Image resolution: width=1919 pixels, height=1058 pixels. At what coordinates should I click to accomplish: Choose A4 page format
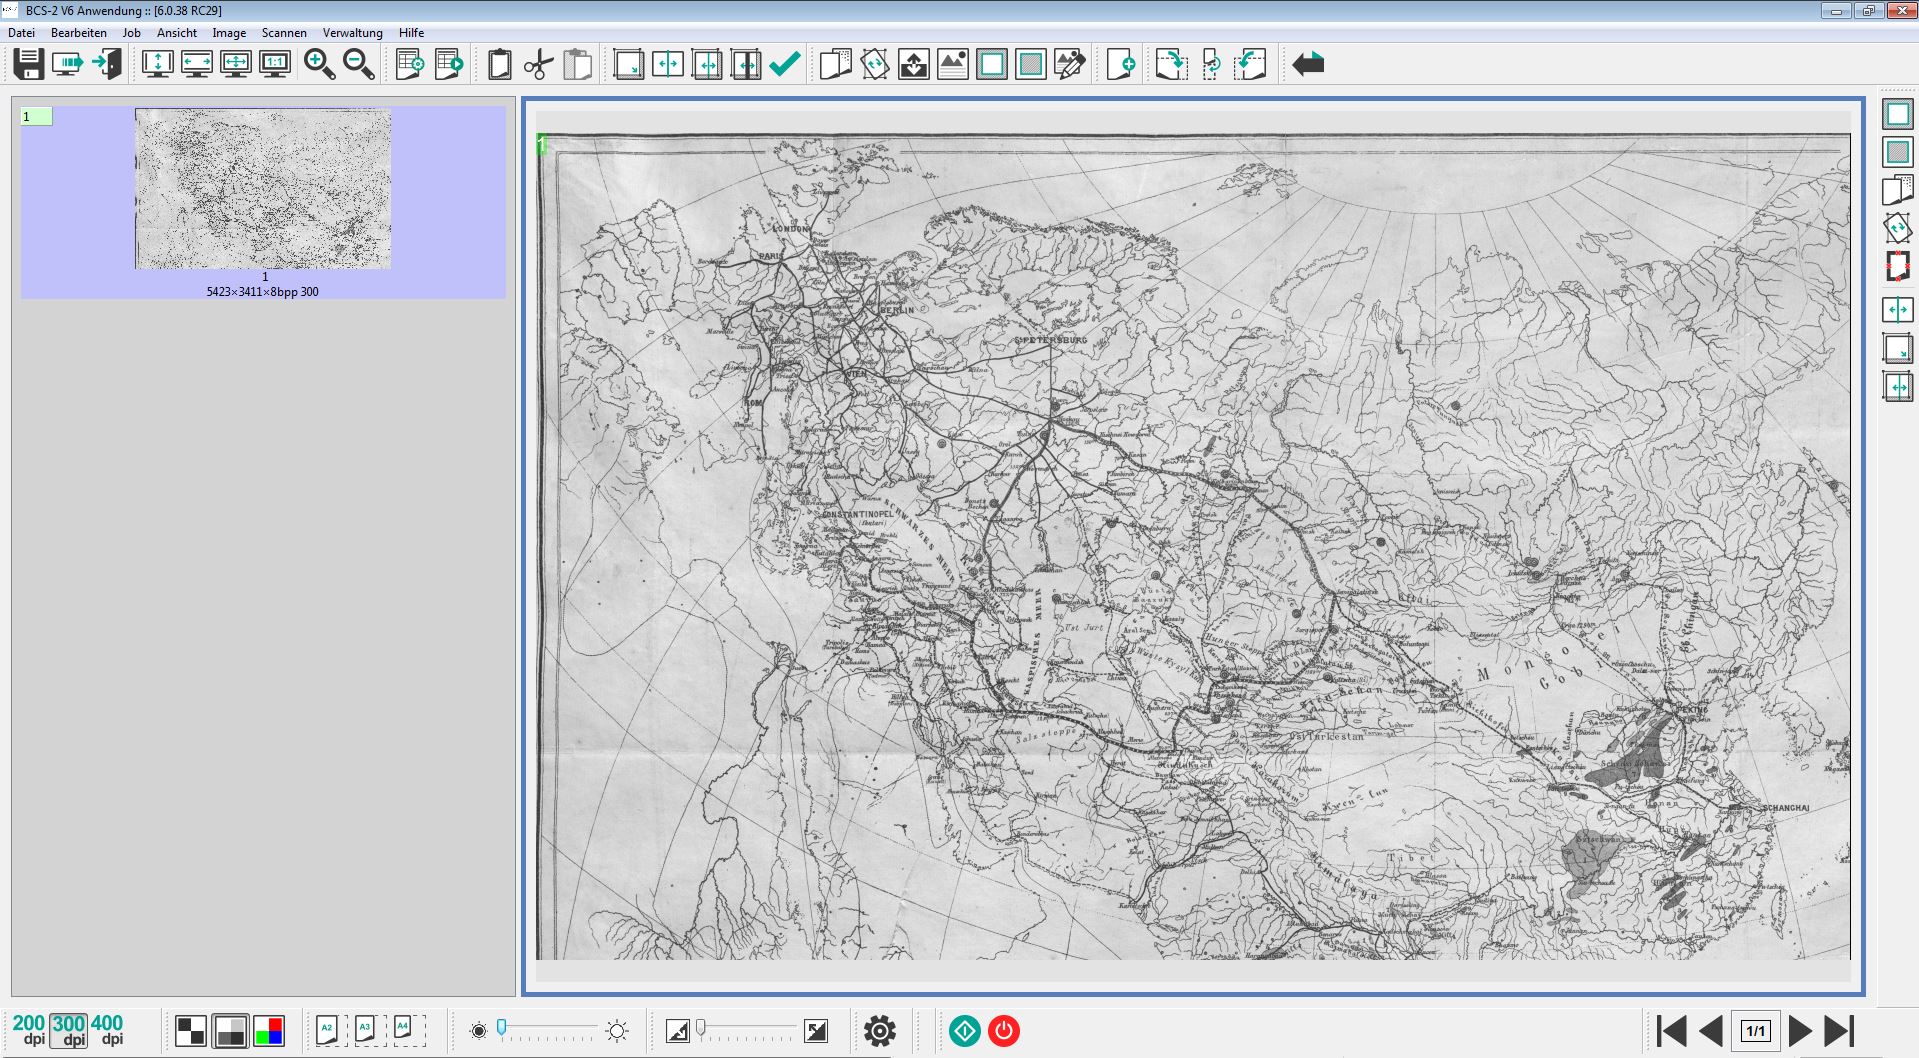pyautogui.click(x=408, y=1031)
